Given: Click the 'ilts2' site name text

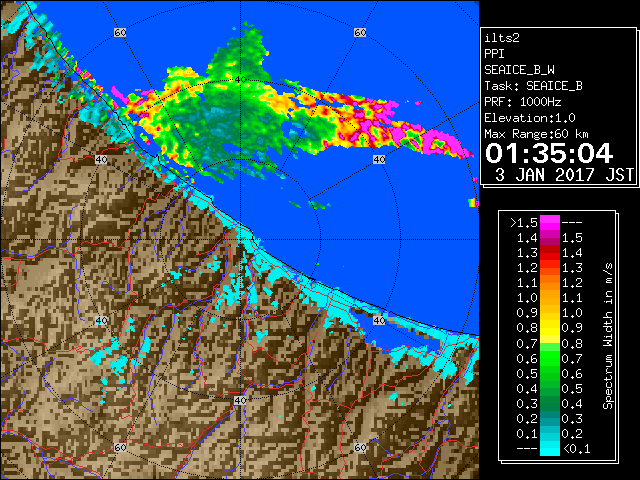Looking at the screenshot, I should (x=502, y=38).
